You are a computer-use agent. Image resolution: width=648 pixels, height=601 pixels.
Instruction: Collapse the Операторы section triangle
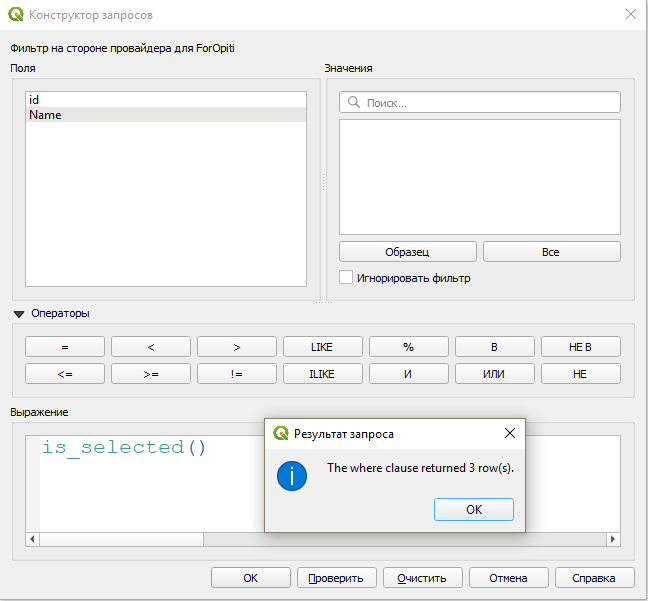[x=19, y=314]
